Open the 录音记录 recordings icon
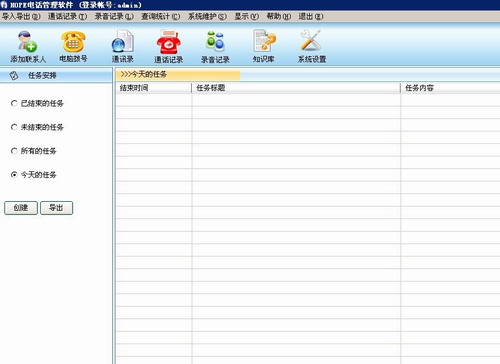Image resolution: width=500 pixels, height=364 pixels. [x=215, y=42]
